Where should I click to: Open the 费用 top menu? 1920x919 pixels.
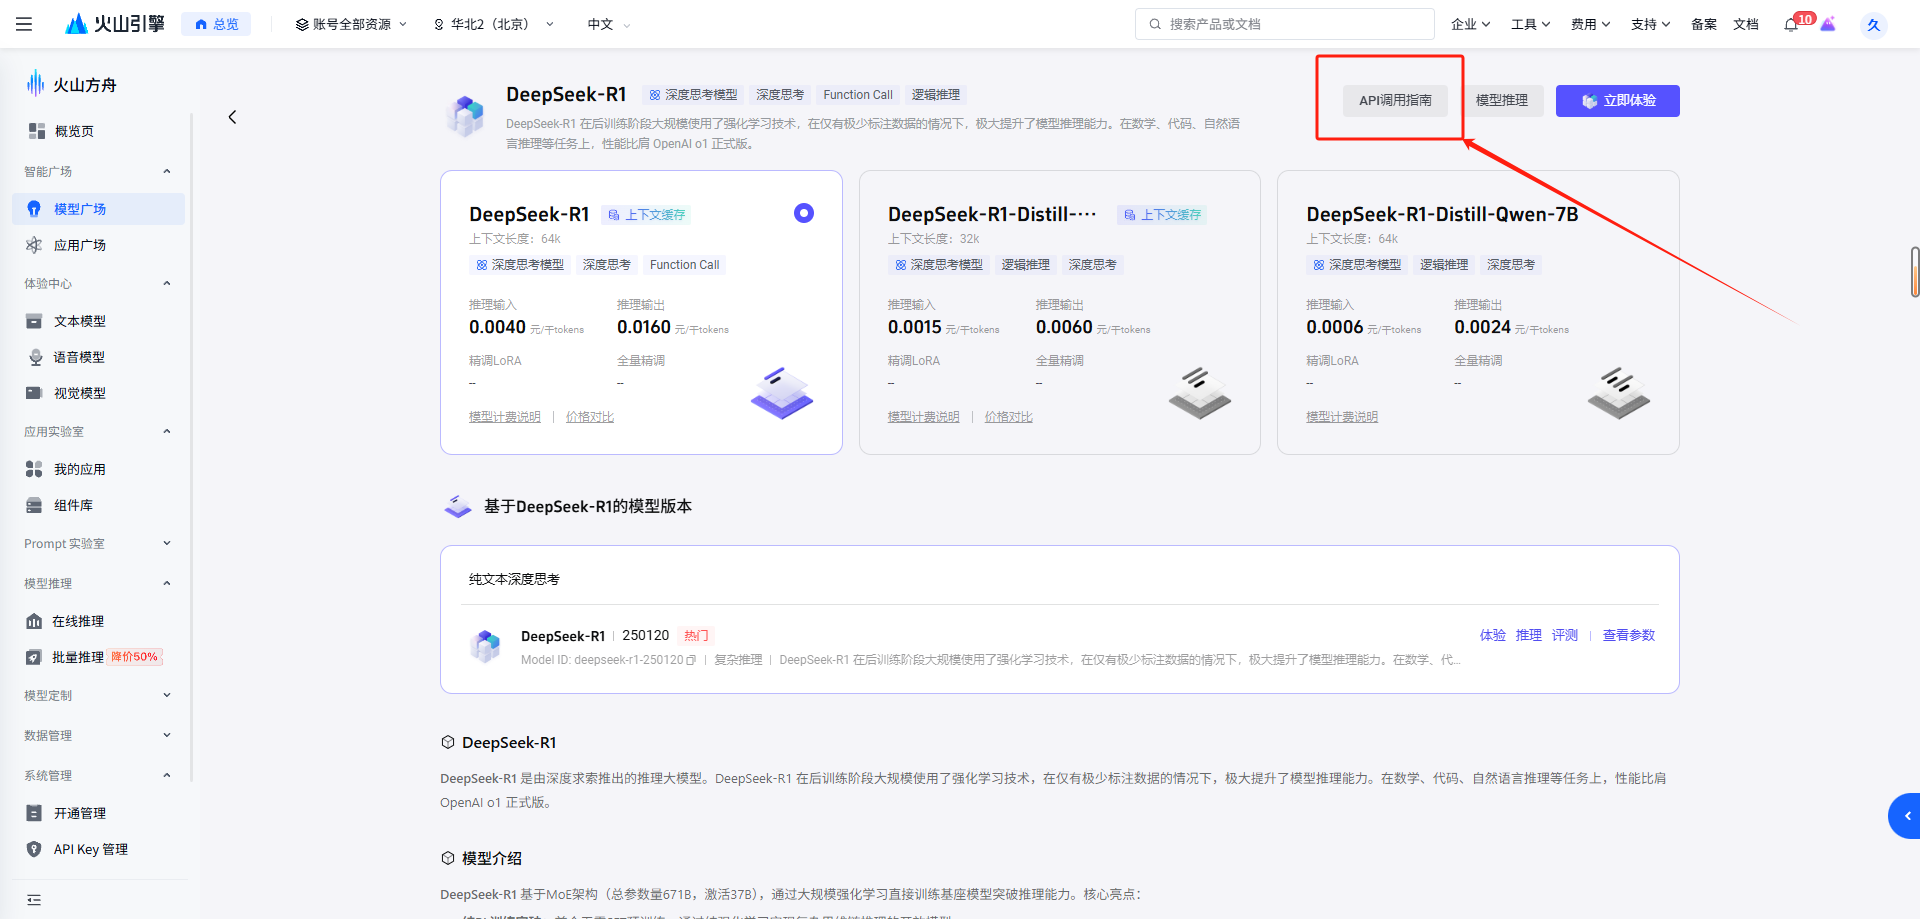pos(1590,24)
